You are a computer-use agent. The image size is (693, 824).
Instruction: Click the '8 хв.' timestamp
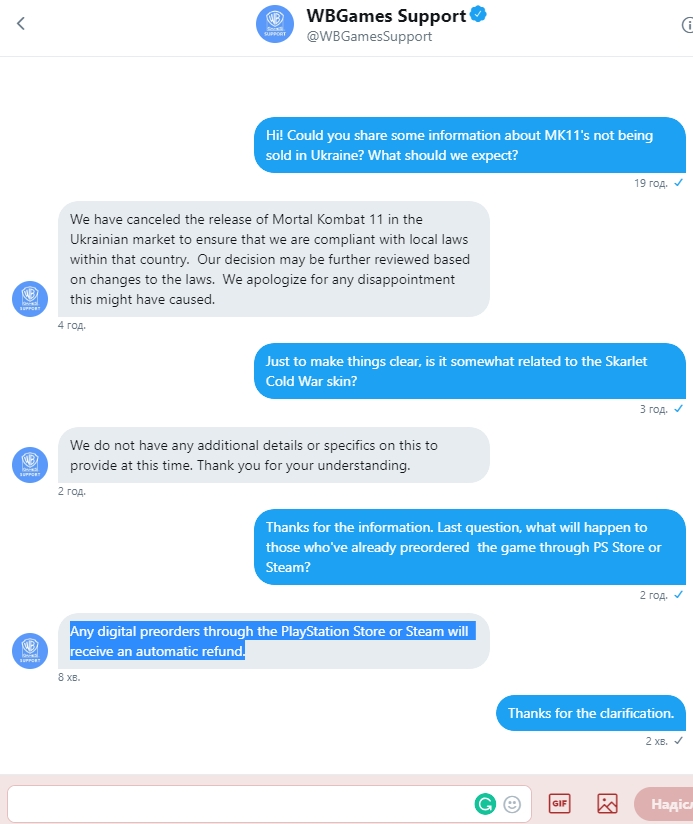[69, 677]
